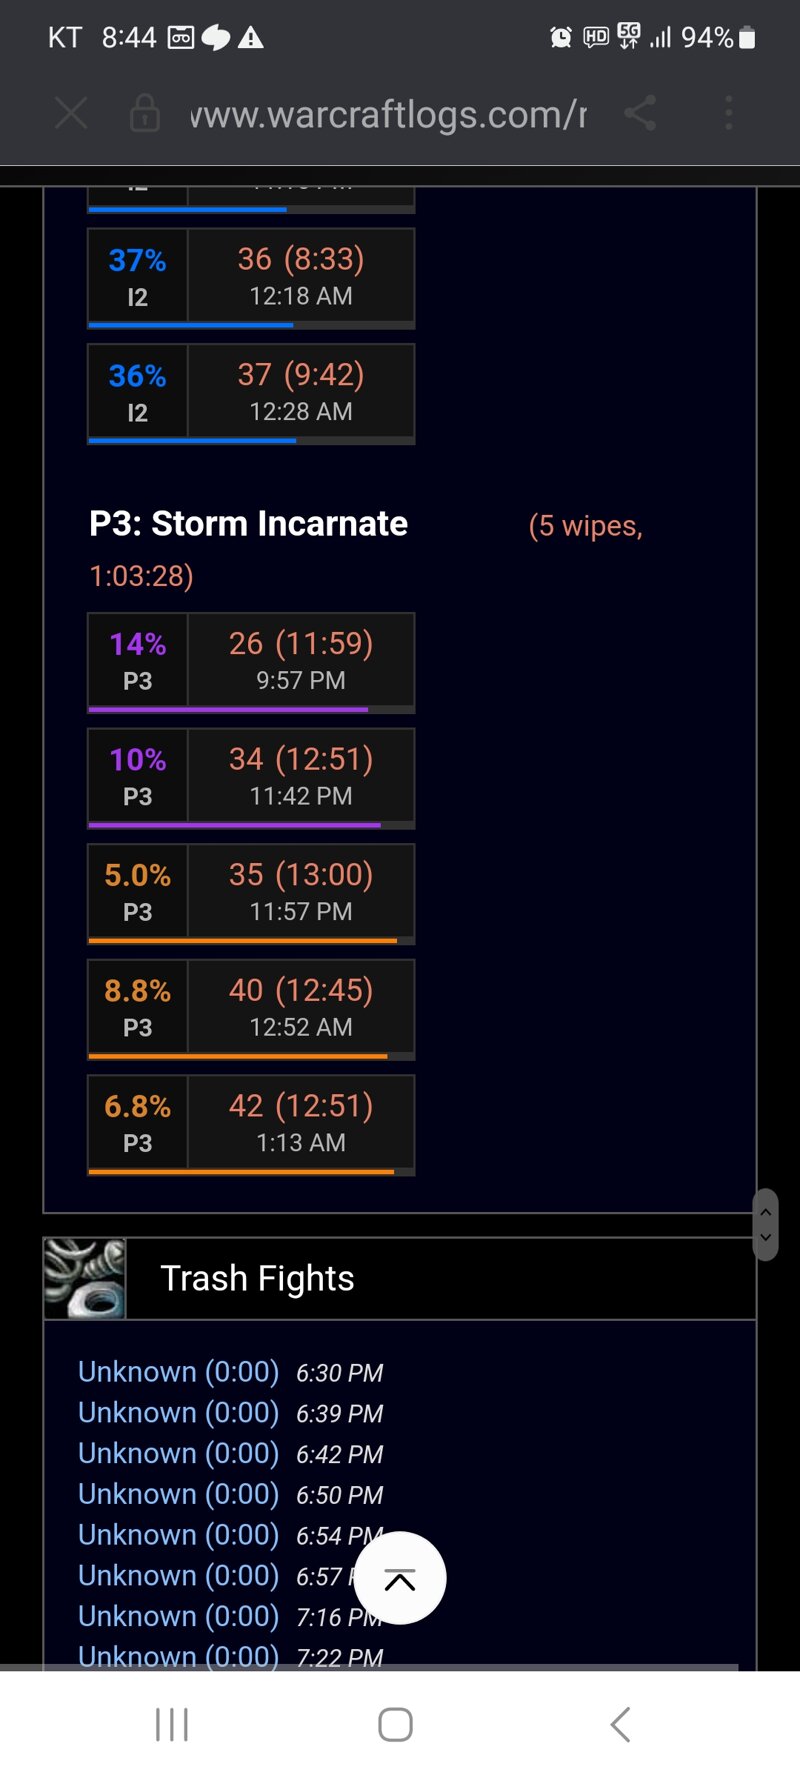The height and width of the screenshot is (1778, 800).
Task: Open the Unknown trash fight at 6:30 PM
Action: pos(179,1372)
